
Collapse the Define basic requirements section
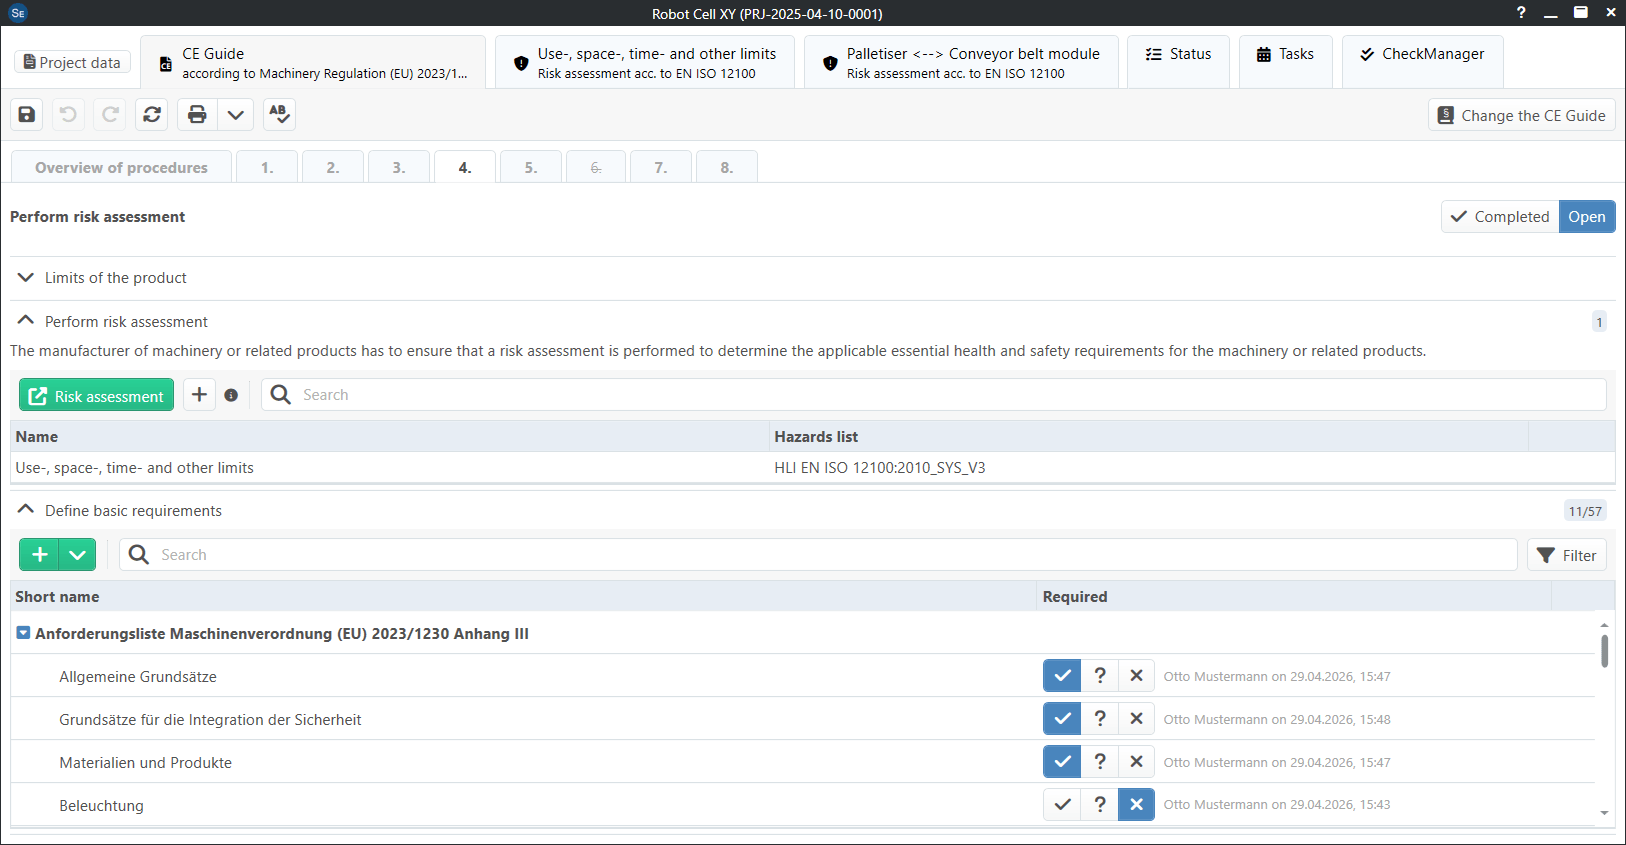[26, 509]
